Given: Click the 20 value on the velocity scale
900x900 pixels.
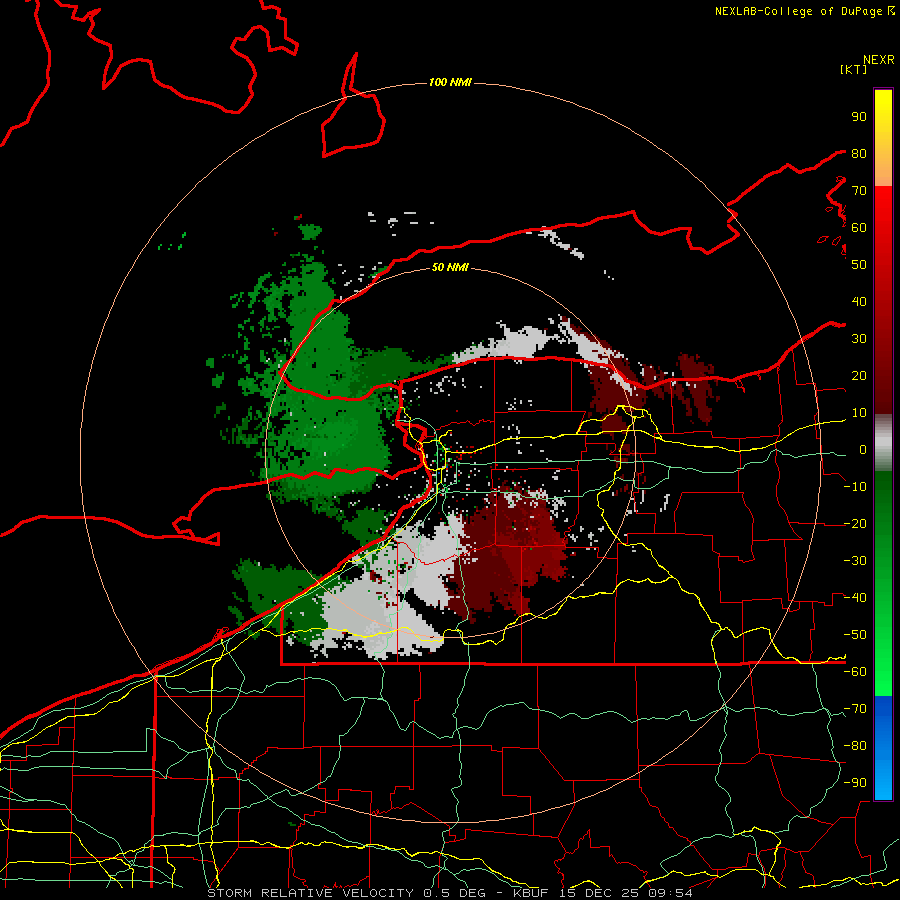Looking at the screenshot, I should [x=859, y=375].
